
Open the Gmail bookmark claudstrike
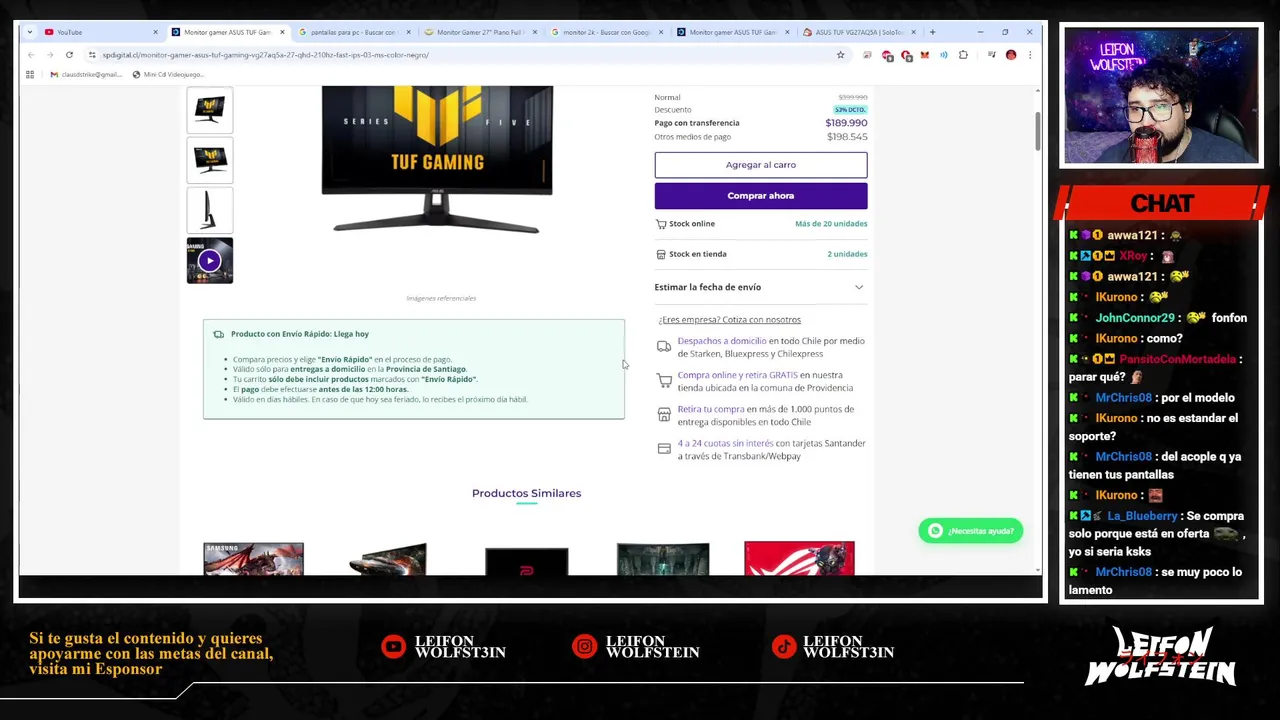click(86, 74)
